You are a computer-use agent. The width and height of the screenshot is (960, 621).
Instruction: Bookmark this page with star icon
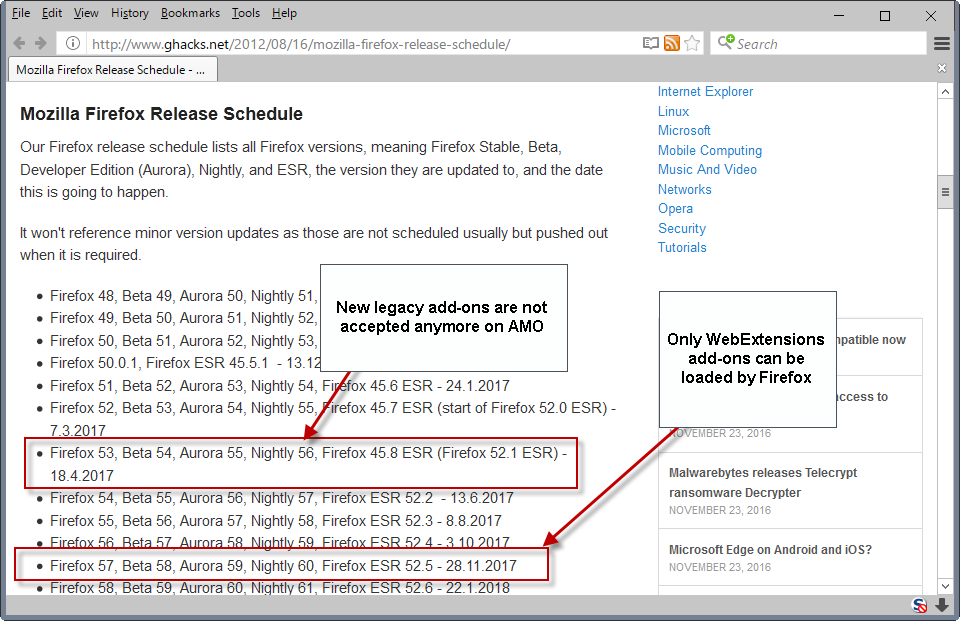[x=692, y=43]
